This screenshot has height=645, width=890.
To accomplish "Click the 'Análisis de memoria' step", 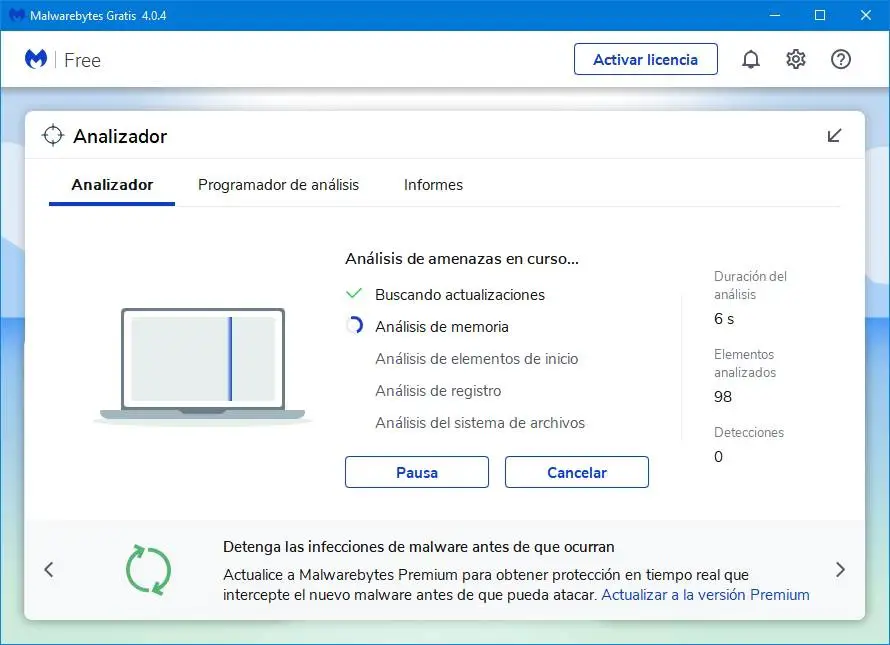I will tap(442, 326).
